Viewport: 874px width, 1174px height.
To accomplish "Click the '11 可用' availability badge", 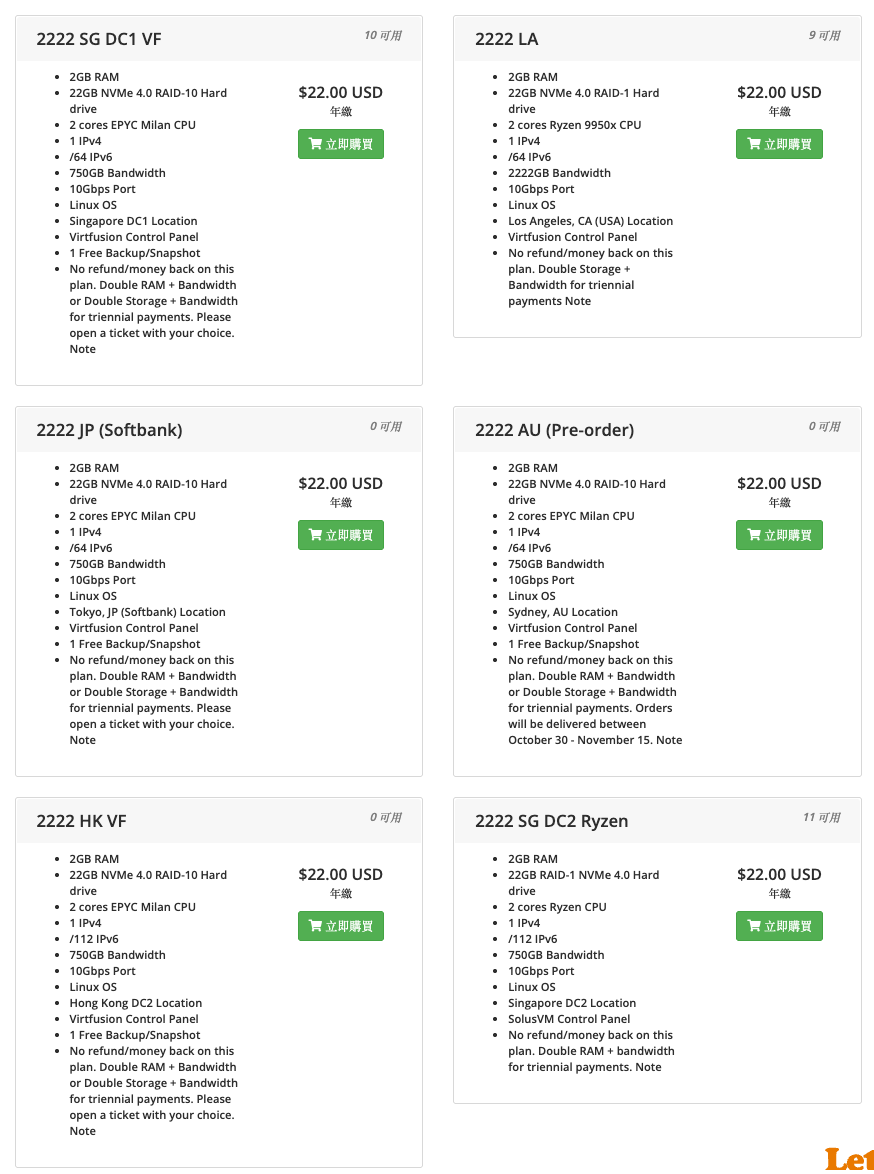I will [821, 818].
